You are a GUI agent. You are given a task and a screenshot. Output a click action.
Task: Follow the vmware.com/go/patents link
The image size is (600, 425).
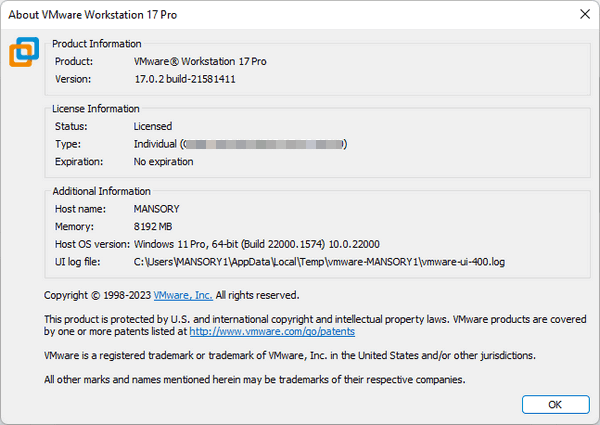(272, 331)
